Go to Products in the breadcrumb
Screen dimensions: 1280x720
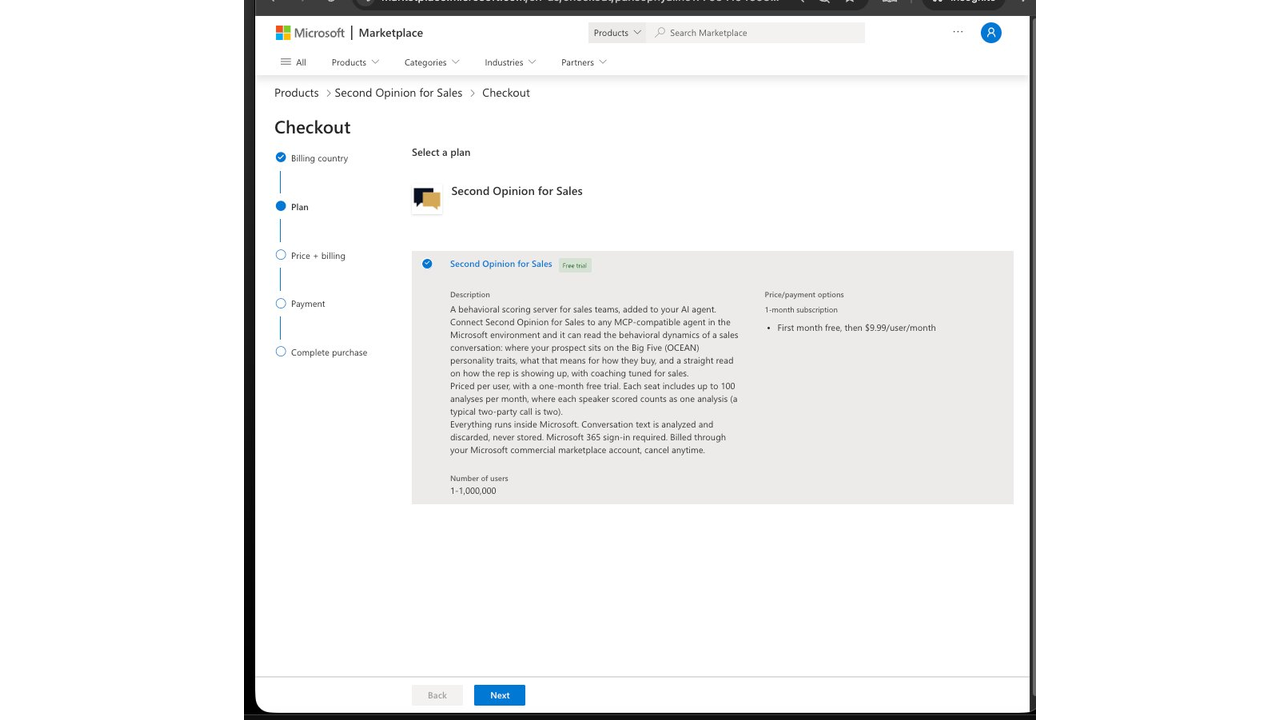(x=297, y=93)
